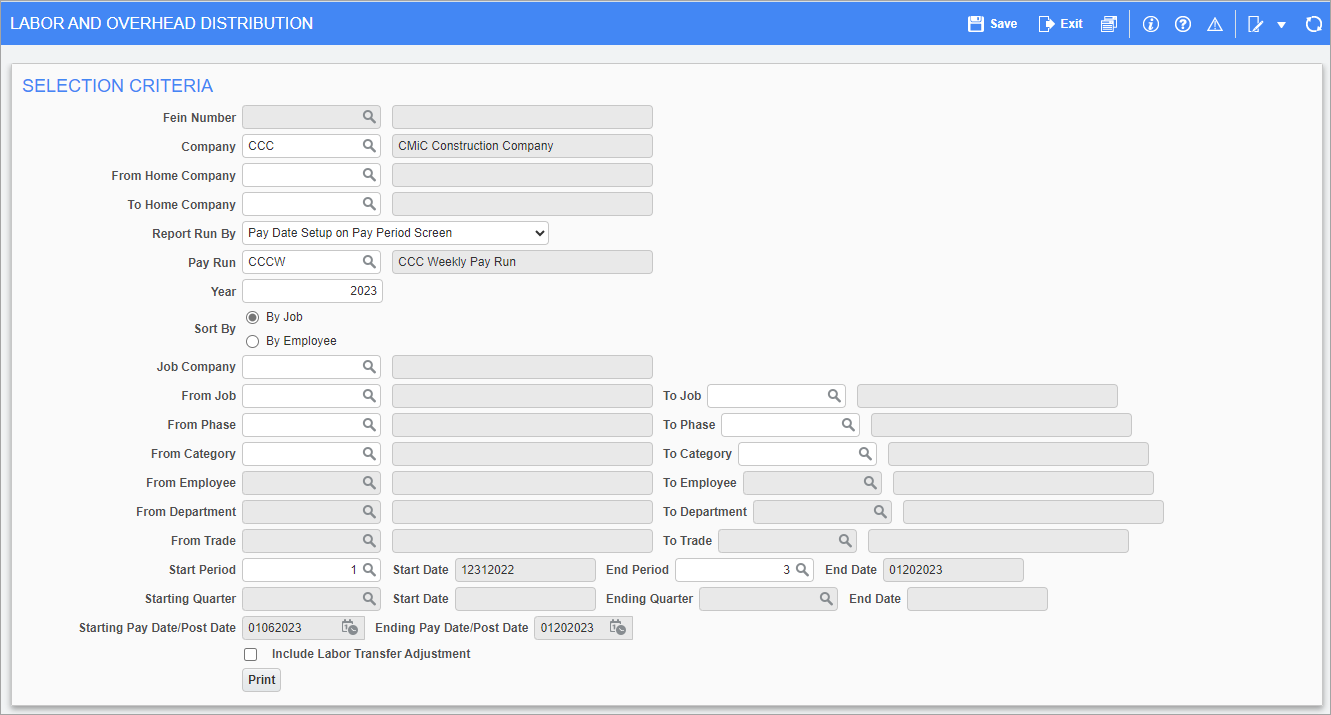Image resolution: width=1331 pixels, height=715 pixels.
Task: Open the Pay Run lookup magnifier
Action: click(x=369, y=262)
